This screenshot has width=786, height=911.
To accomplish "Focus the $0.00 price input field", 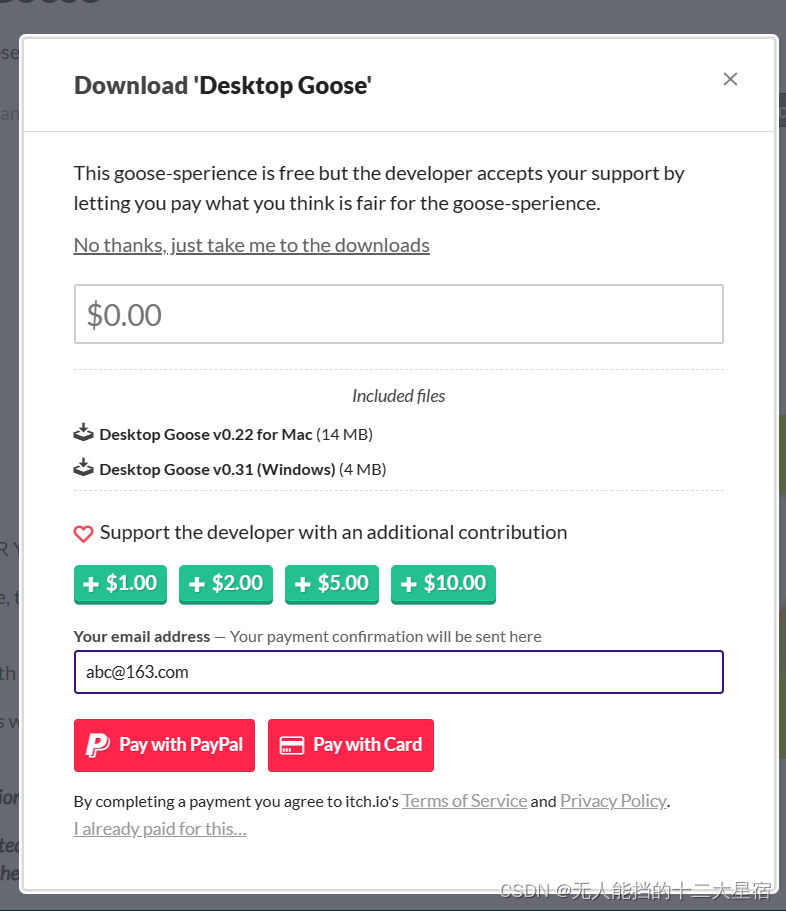I will pyautogui.click(x=399, y=314).
